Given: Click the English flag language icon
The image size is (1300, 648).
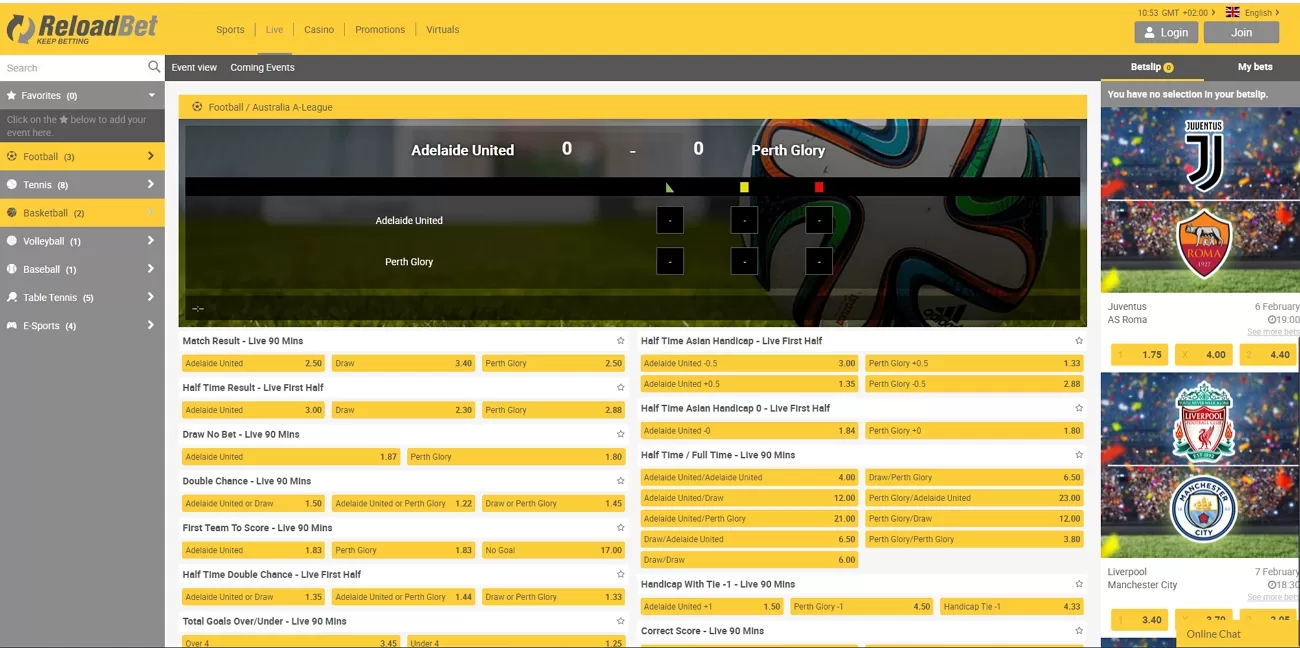Looking at the screenshot, I should [x=1232, y=12].
